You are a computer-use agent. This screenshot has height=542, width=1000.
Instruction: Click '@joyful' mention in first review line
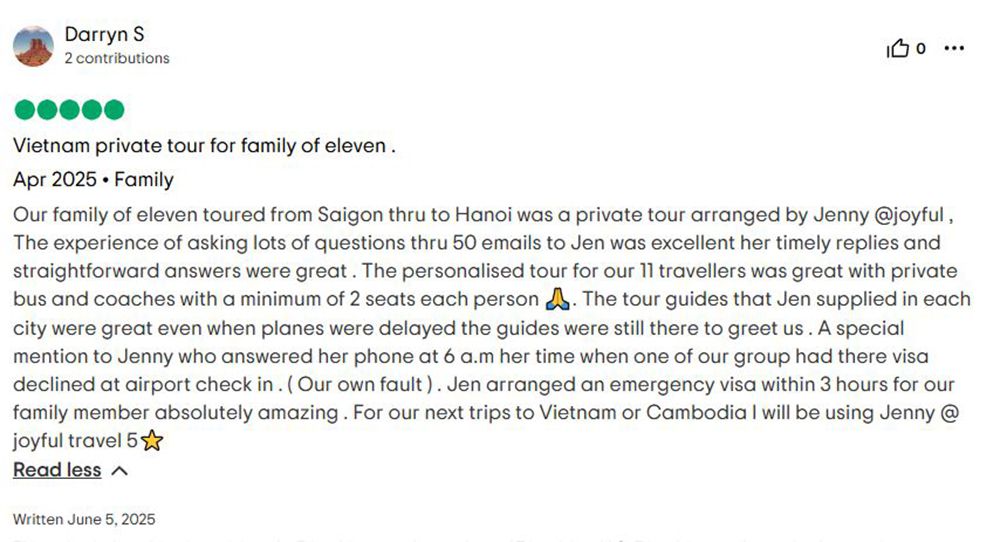click(909, 215)
